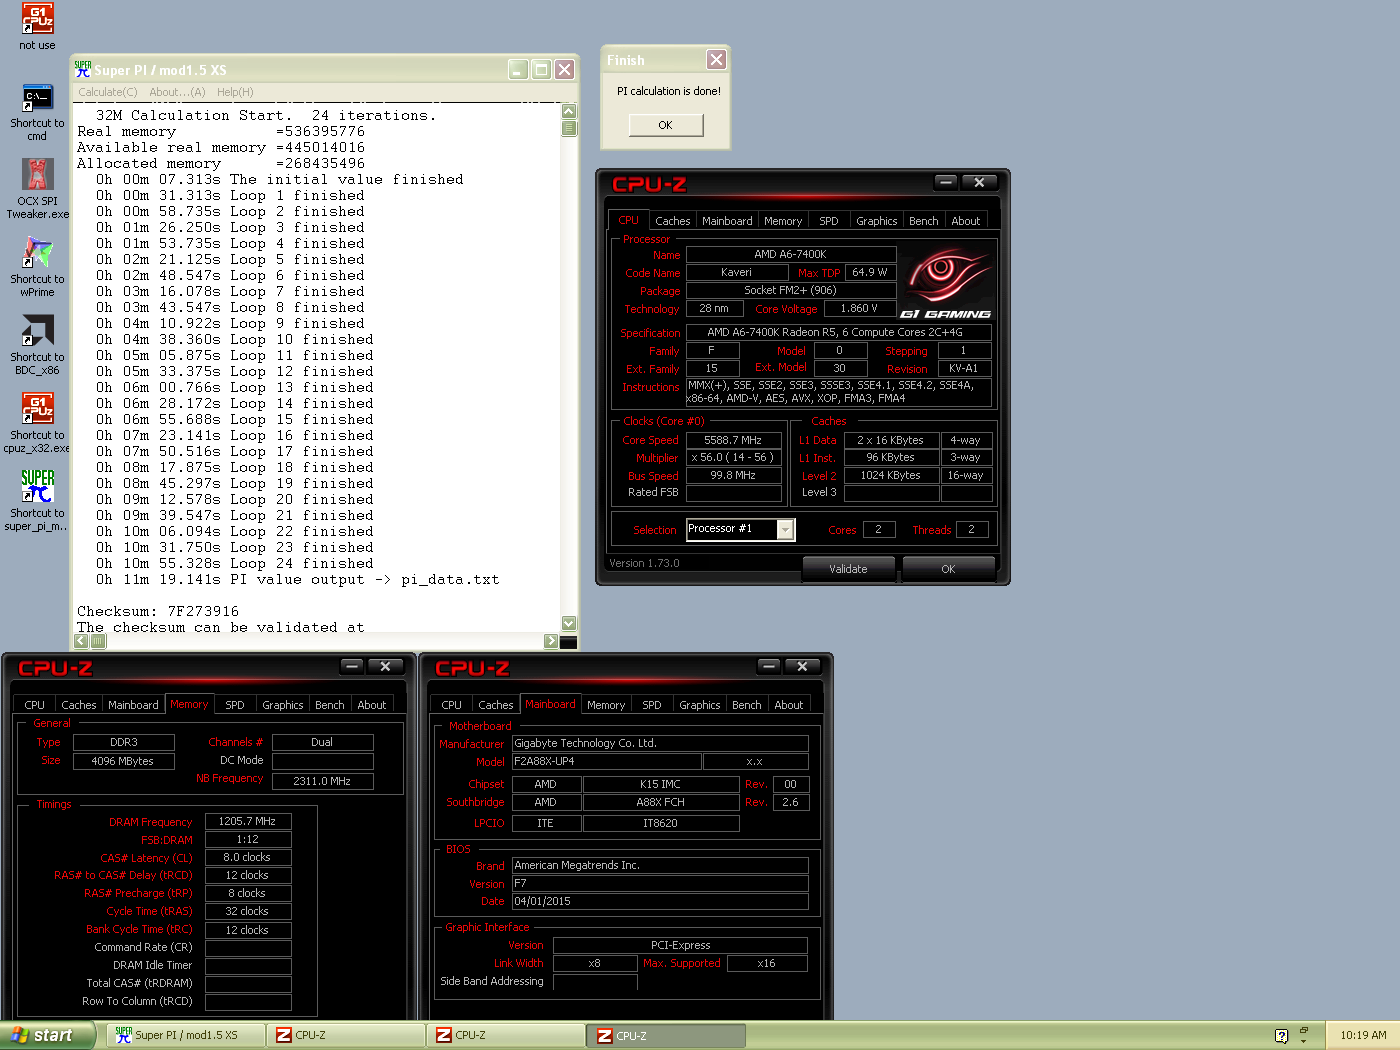Open Bench tab in Mainboard CPU-Z window
The height and width of the screenshot is (1050, 1400).
coord(747,705)
